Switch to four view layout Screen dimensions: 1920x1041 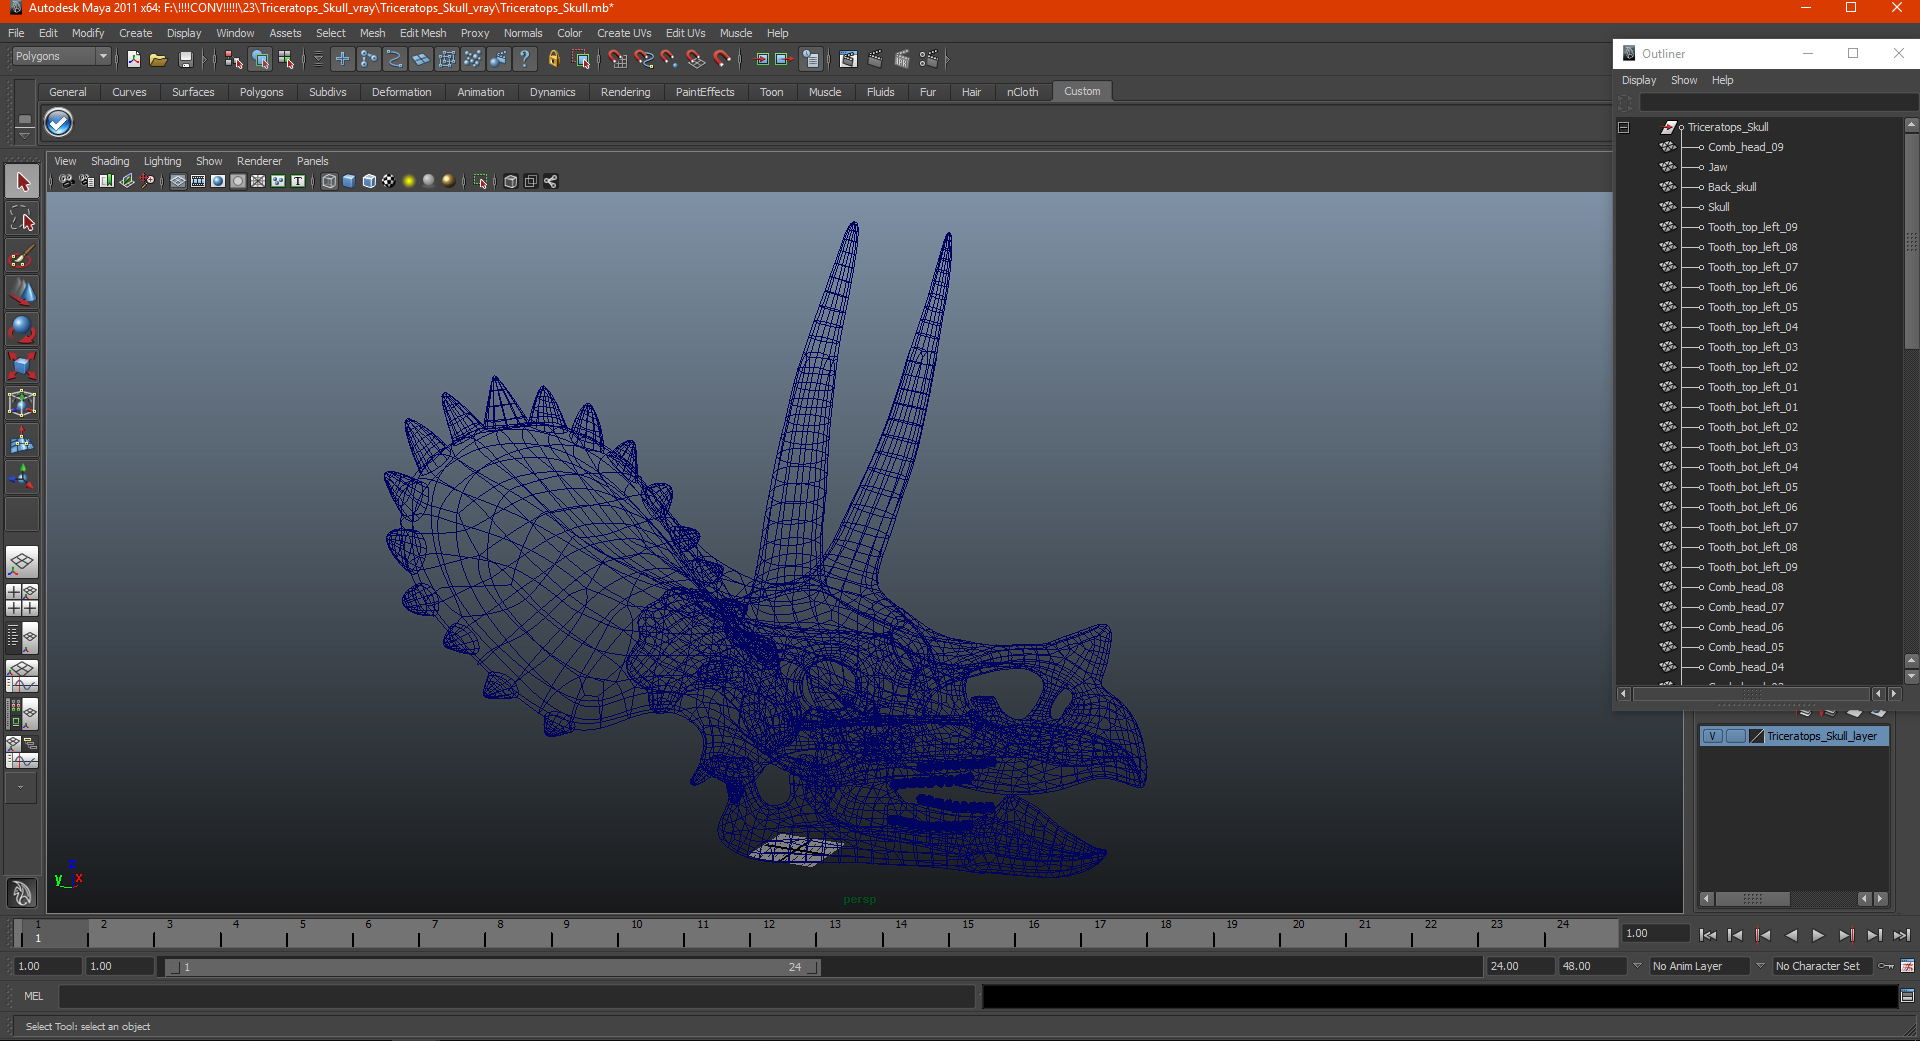click(22, 600)
